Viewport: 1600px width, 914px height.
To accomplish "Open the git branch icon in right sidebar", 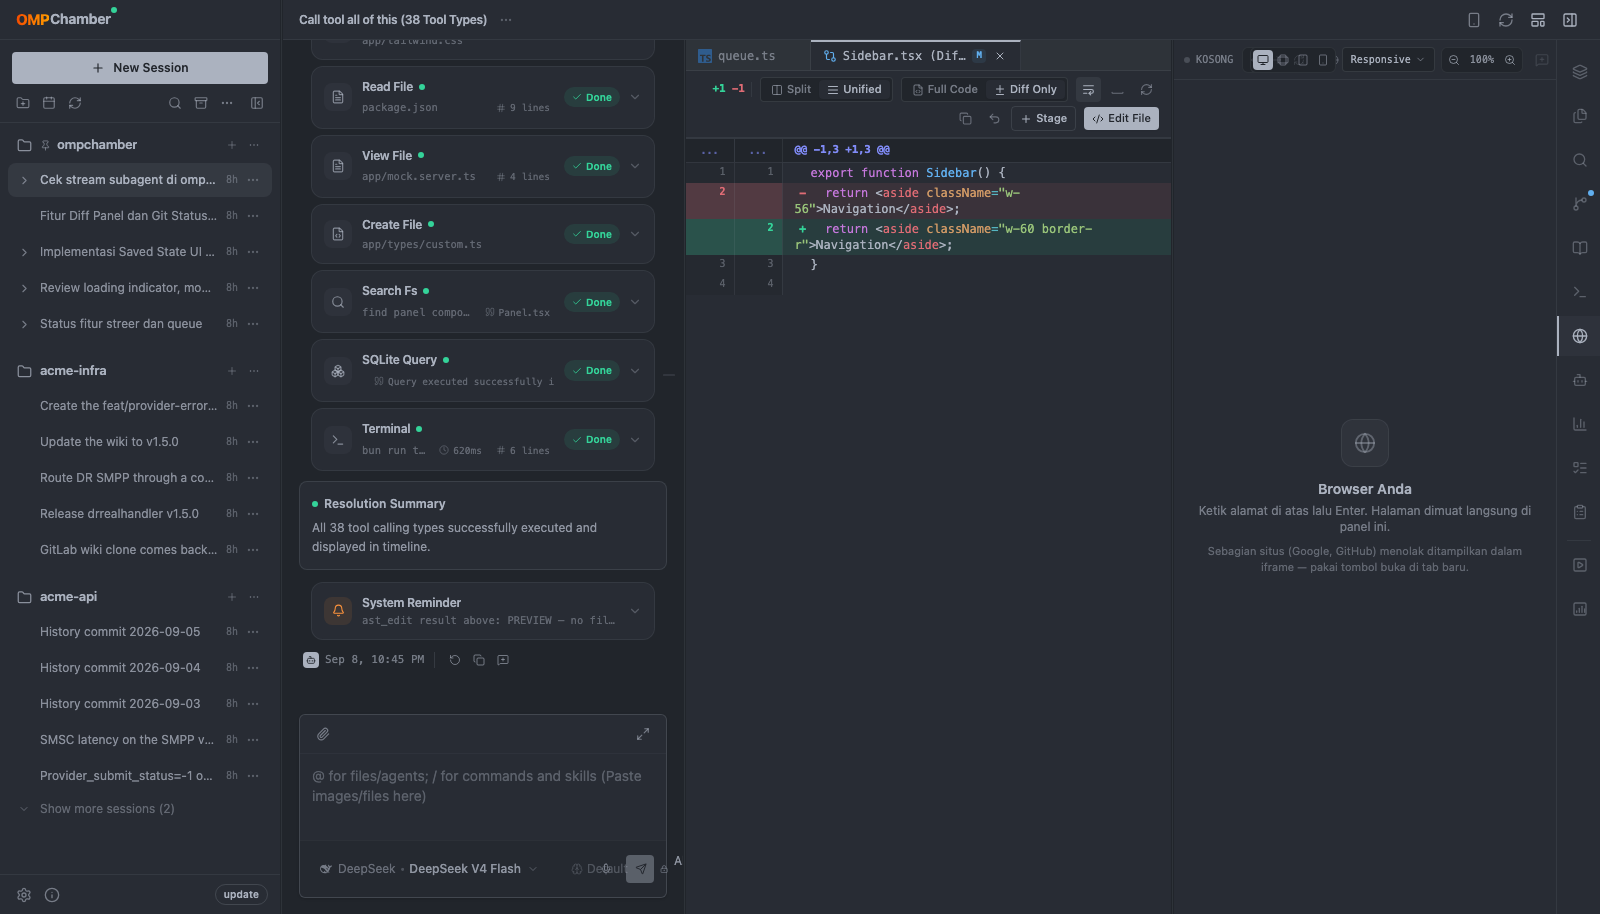I will pyautogui.click(x=1580, y=204).
